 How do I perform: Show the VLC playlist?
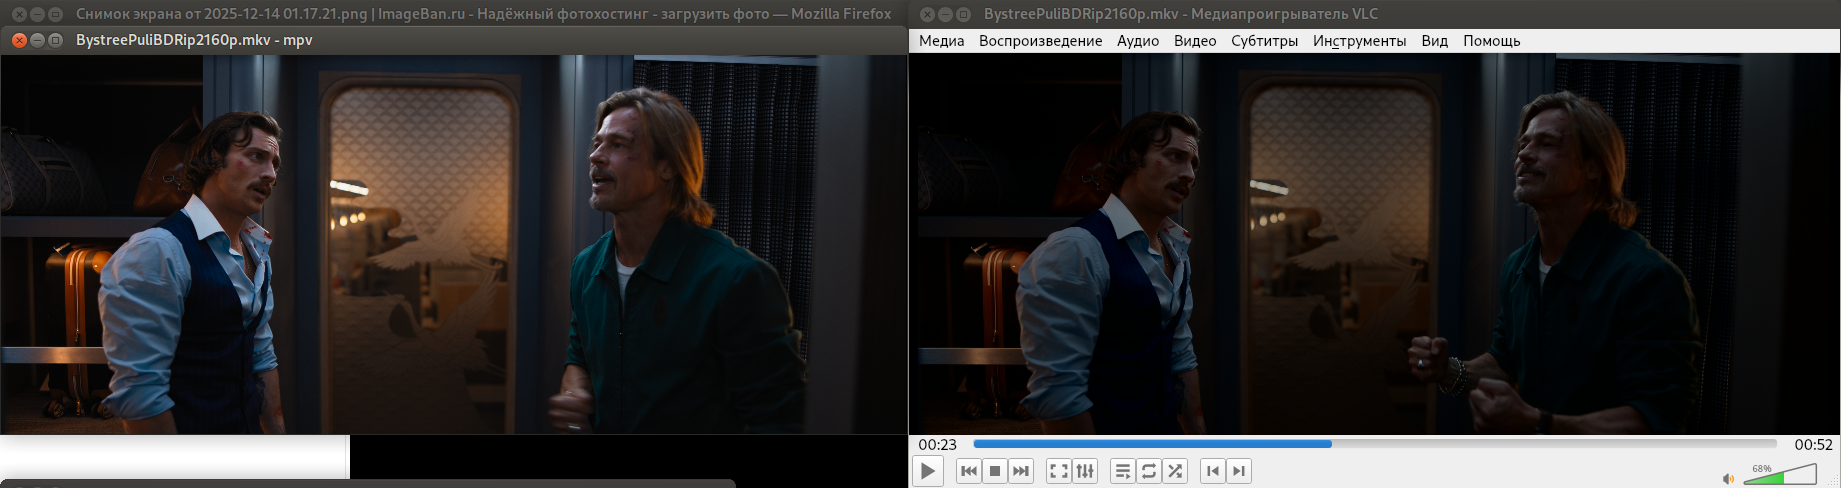1123,471
